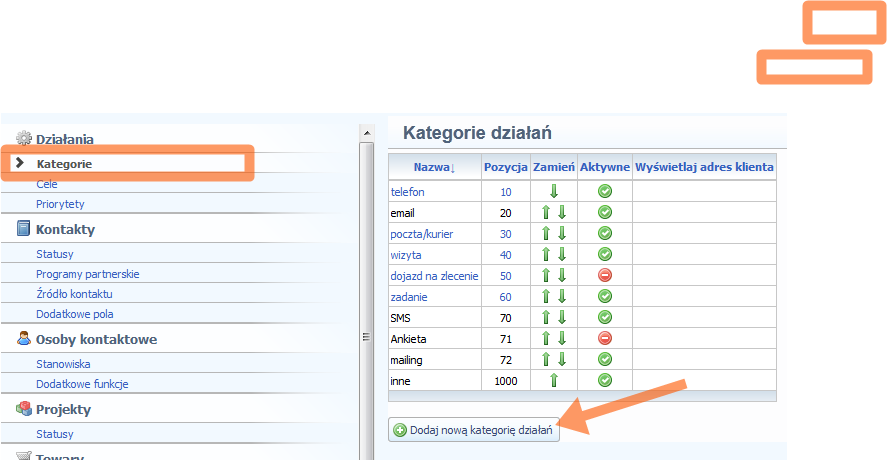Move email category up with green arrow
The image size is (887, 460).
pos(546,213)
